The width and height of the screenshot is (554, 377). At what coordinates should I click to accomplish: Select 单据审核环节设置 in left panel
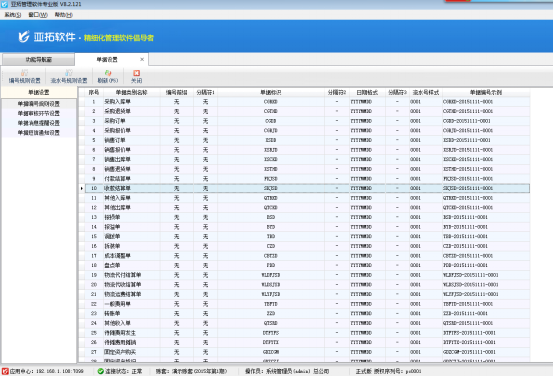pyautogui.click(x=39, y=113)
